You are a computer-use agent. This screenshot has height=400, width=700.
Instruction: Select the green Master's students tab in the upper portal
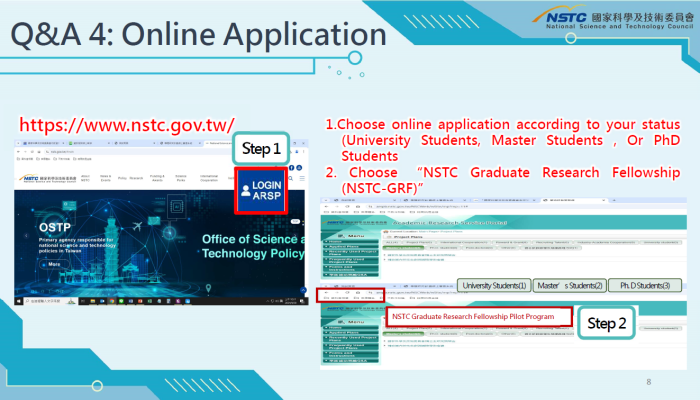404,248
